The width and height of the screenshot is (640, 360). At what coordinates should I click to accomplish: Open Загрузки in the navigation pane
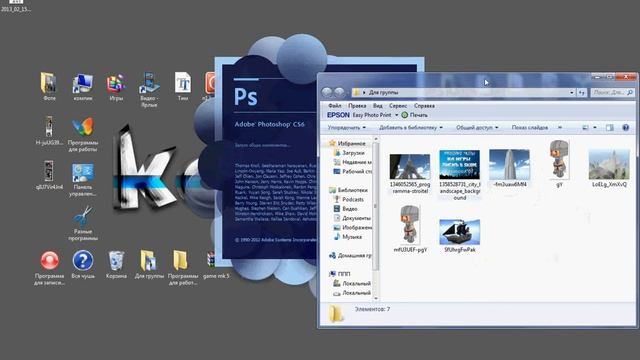click(x=349, y=153)
